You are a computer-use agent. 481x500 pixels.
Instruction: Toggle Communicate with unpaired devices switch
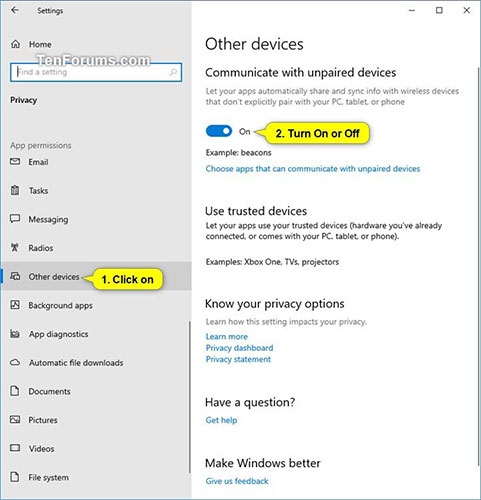click(219, 131)
